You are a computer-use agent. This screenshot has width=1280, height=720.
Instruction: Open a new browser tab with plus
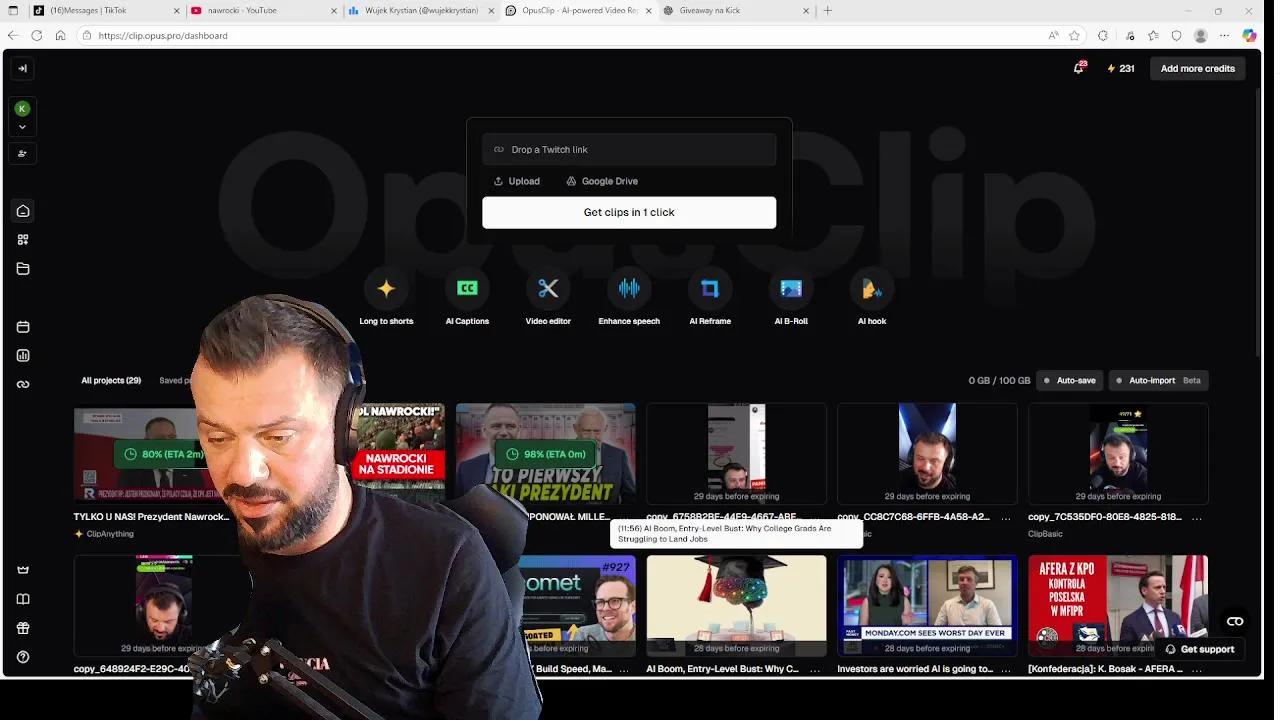[827, 10]
